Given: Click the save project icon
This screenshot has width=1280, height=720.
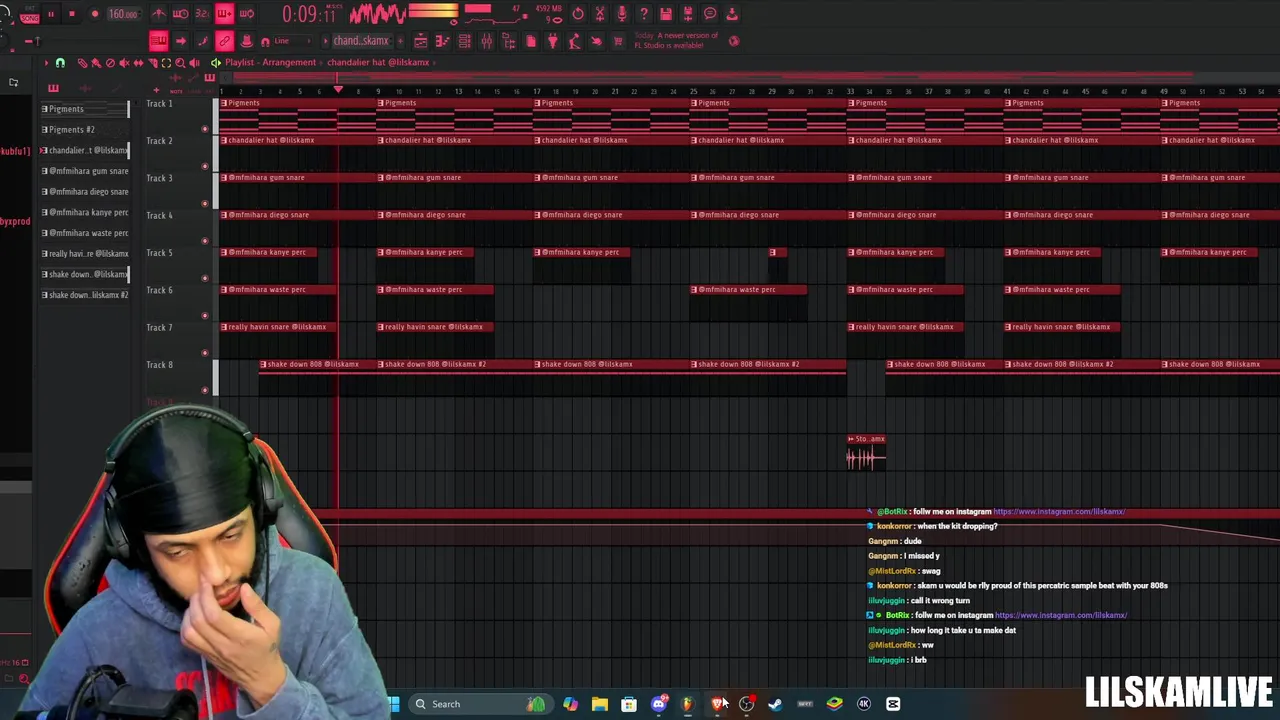Looking at the screenshot, I should tap(666, 13).
